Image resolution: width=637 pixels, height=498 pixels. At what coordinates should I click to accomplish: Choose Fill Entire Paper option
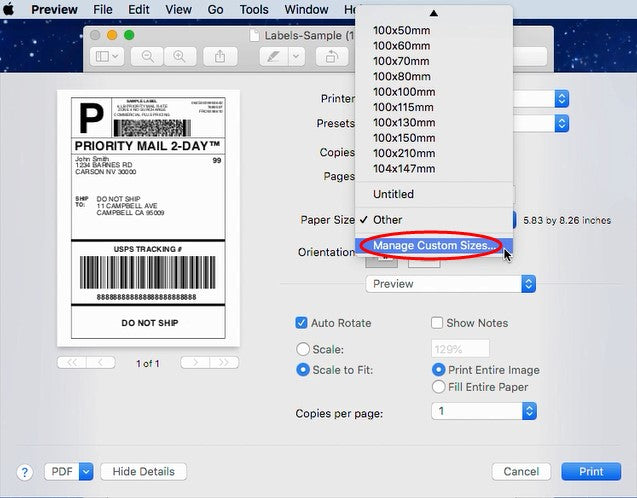pos(438,387)
